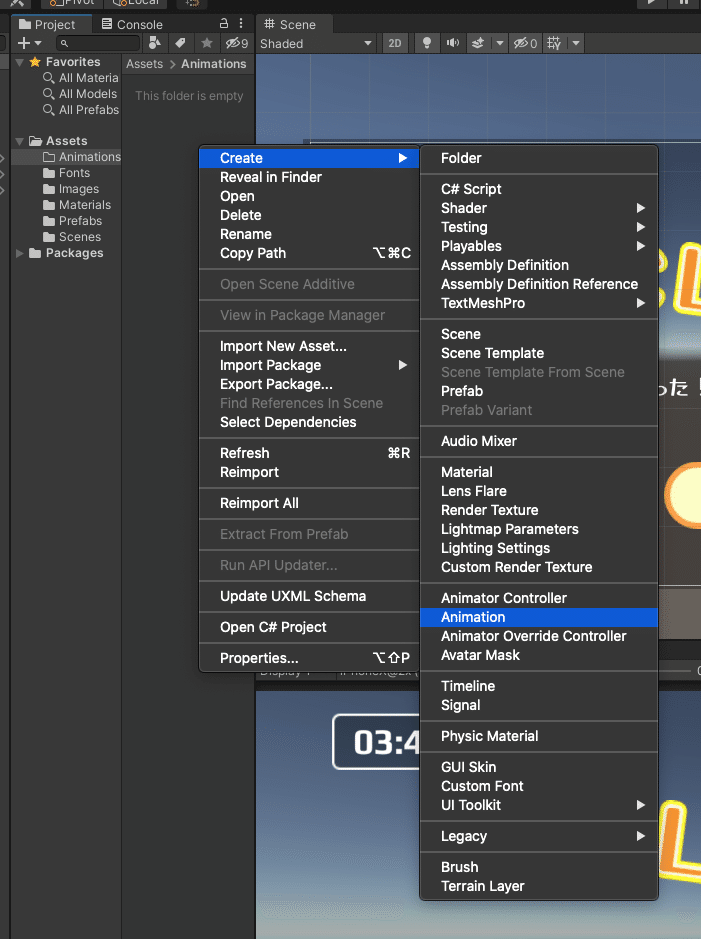Expand the Shader submenu
Image resolution: width=701 pixels, height=939 pixels.
pyautogui.click(x=539, y=208)
